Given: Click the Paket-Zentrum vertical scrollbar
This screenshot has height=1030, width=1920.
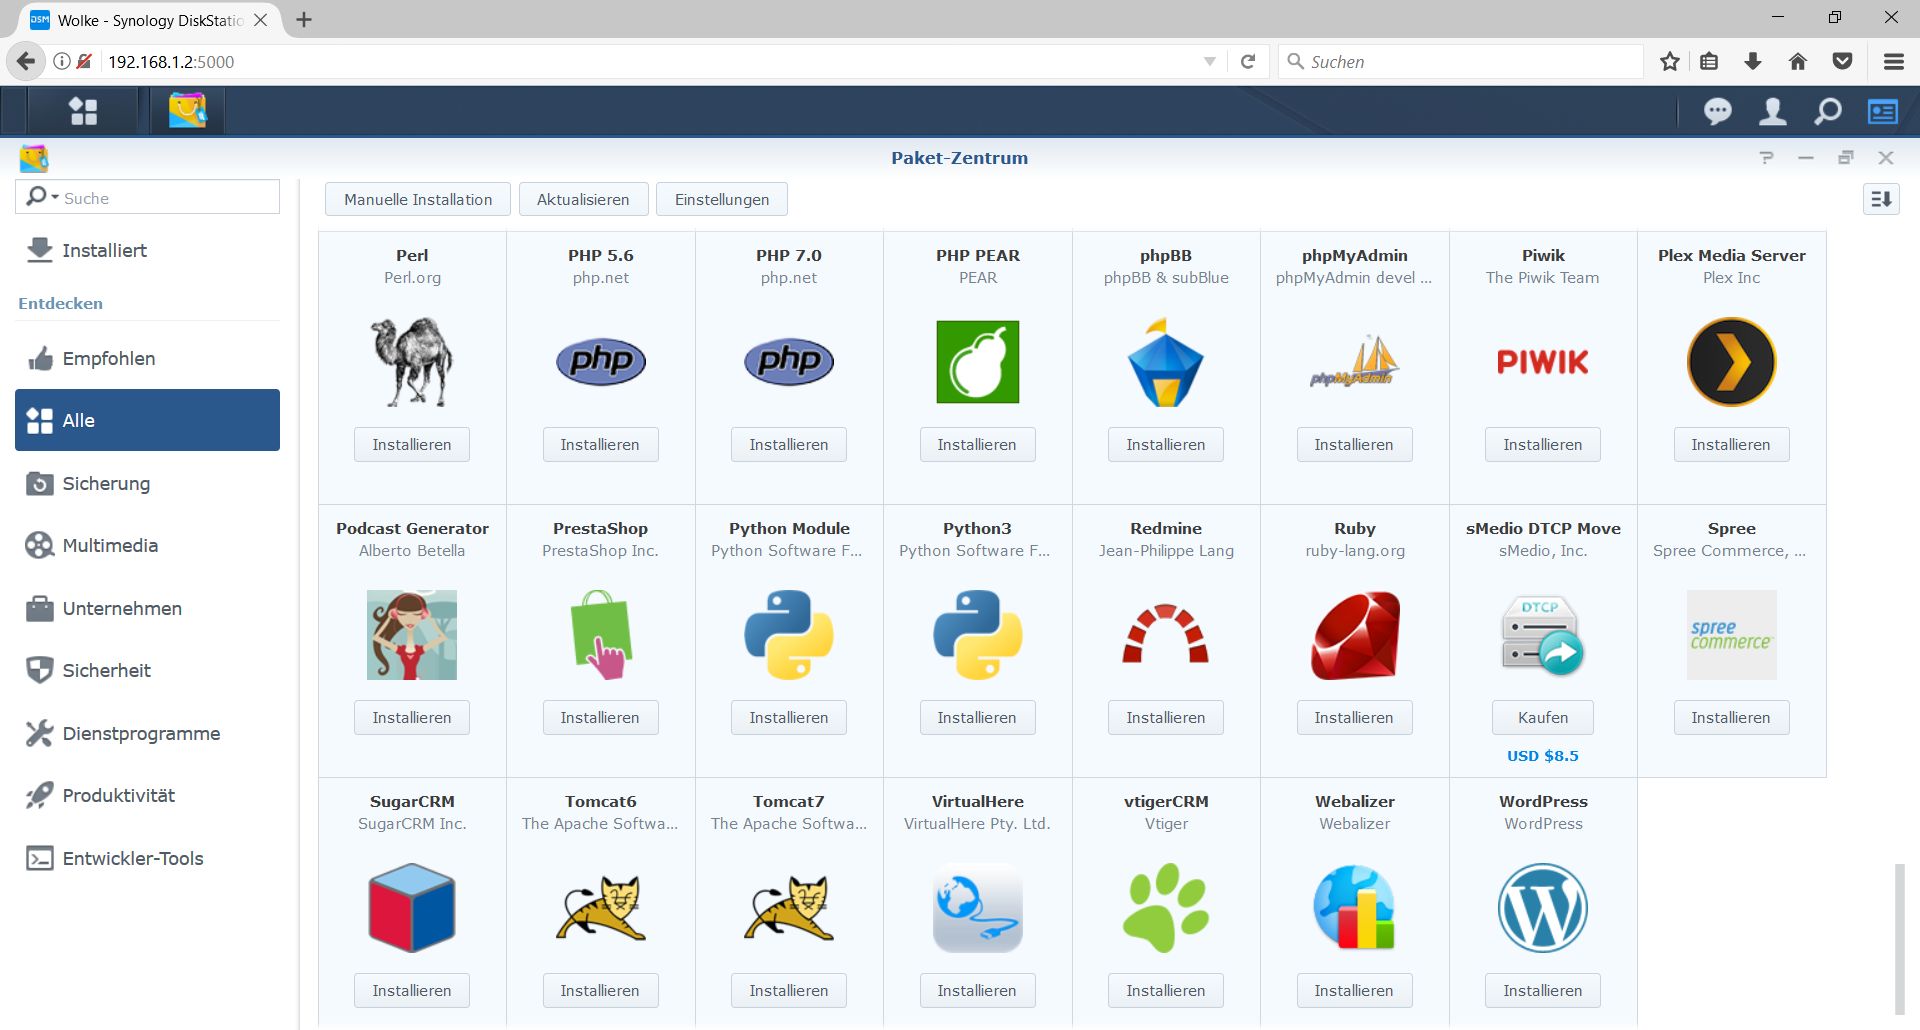Looking at the screenshot, I should (x=1900, y=940).
